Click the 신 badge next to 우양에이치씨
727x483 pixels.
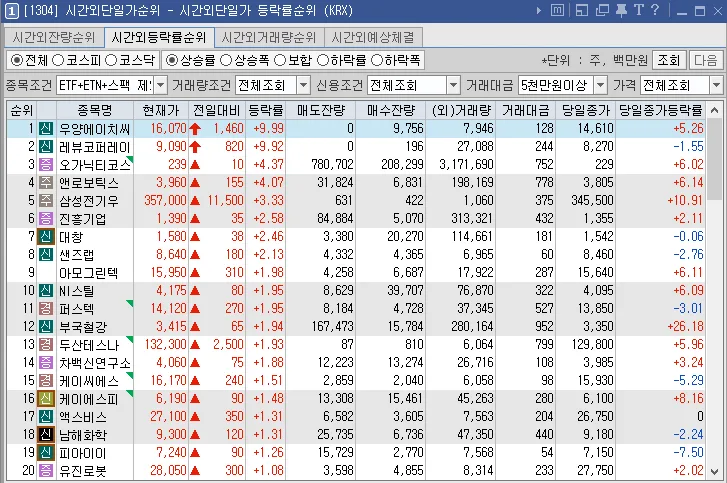pos(45,128)
